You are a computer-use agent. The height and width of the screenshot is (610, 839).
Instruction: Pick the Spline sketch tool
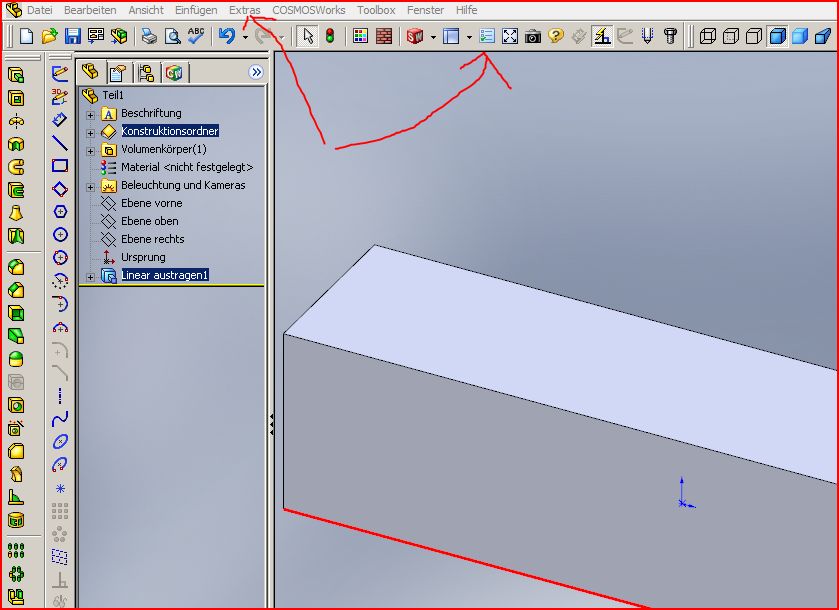(60, 418)
